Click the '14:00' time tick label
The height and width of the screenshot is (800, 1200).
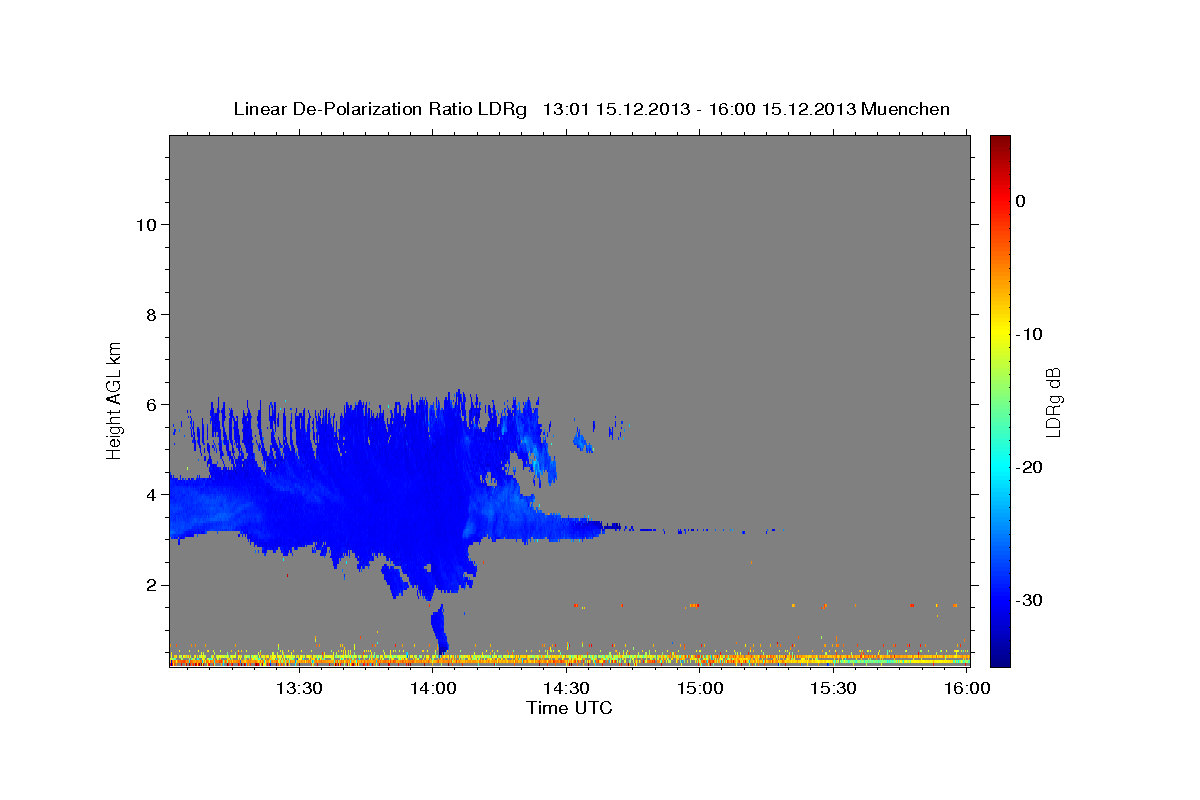pos(433,688)
